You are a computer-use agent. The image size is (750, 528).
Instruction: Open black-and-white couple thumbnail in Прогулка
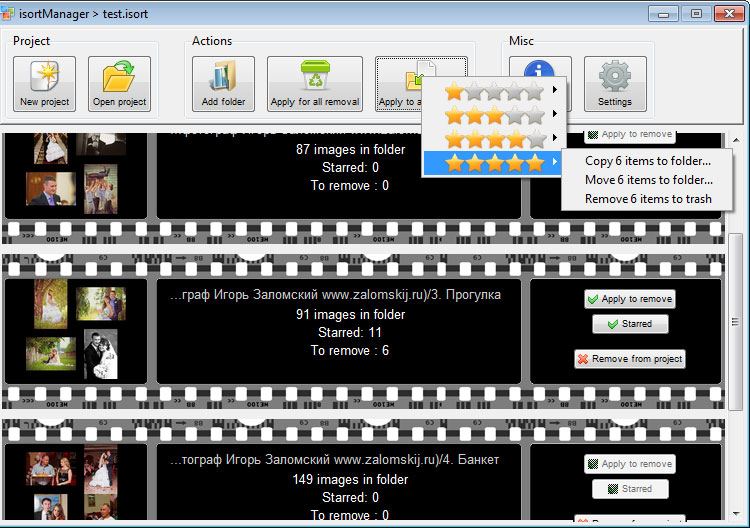click(x=100, y=354)
